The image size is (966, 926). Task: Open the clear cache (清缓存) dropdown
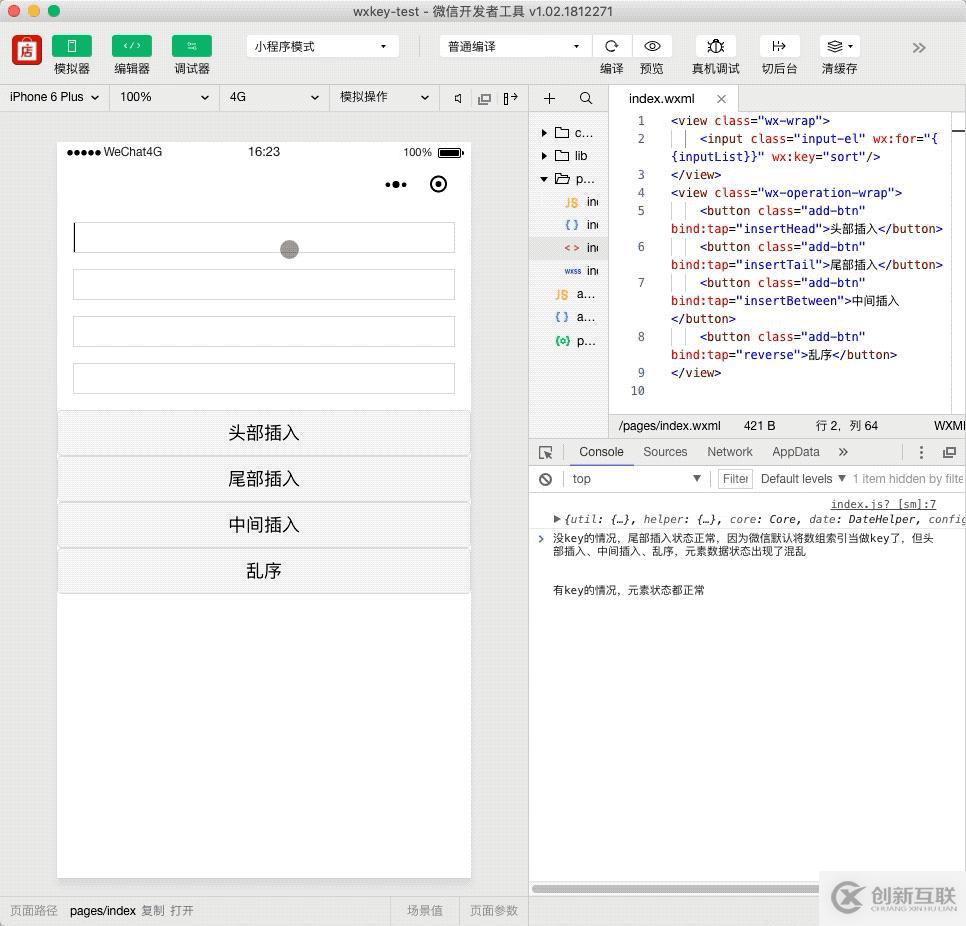click(839, 46)
